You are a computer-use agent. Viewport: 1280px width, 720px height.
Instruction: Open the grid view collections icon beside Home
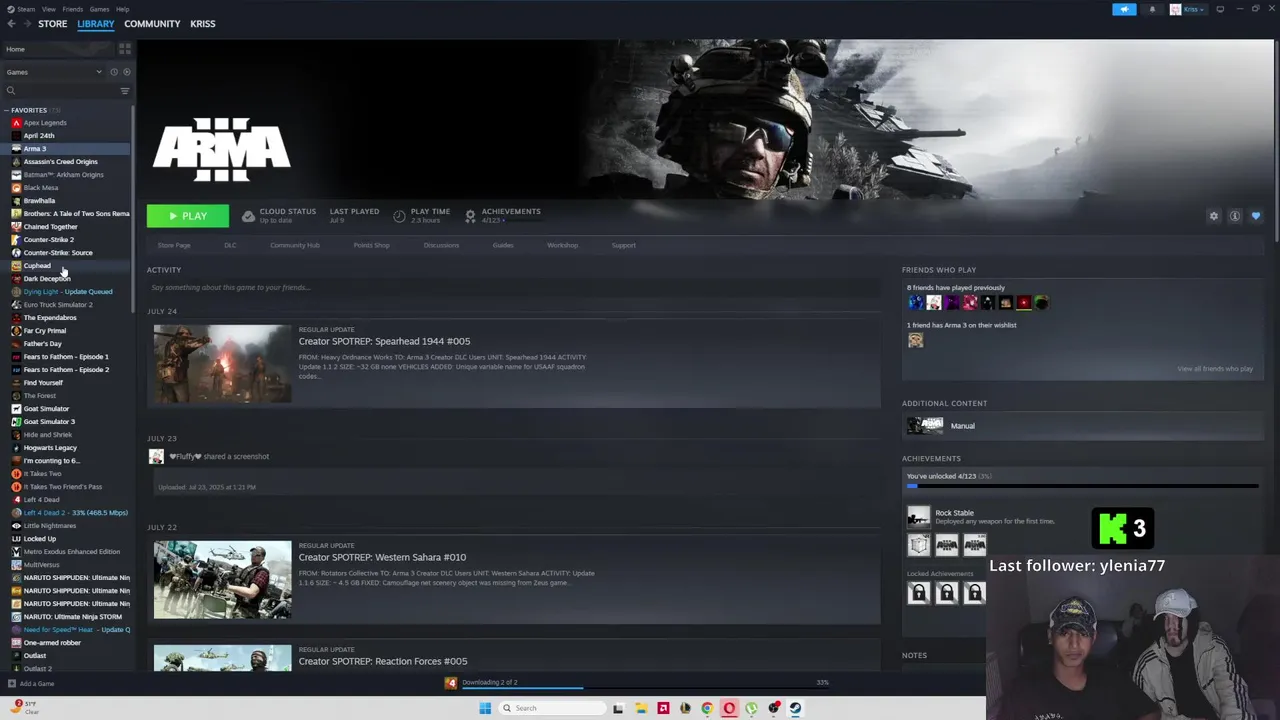pos(125,48)
